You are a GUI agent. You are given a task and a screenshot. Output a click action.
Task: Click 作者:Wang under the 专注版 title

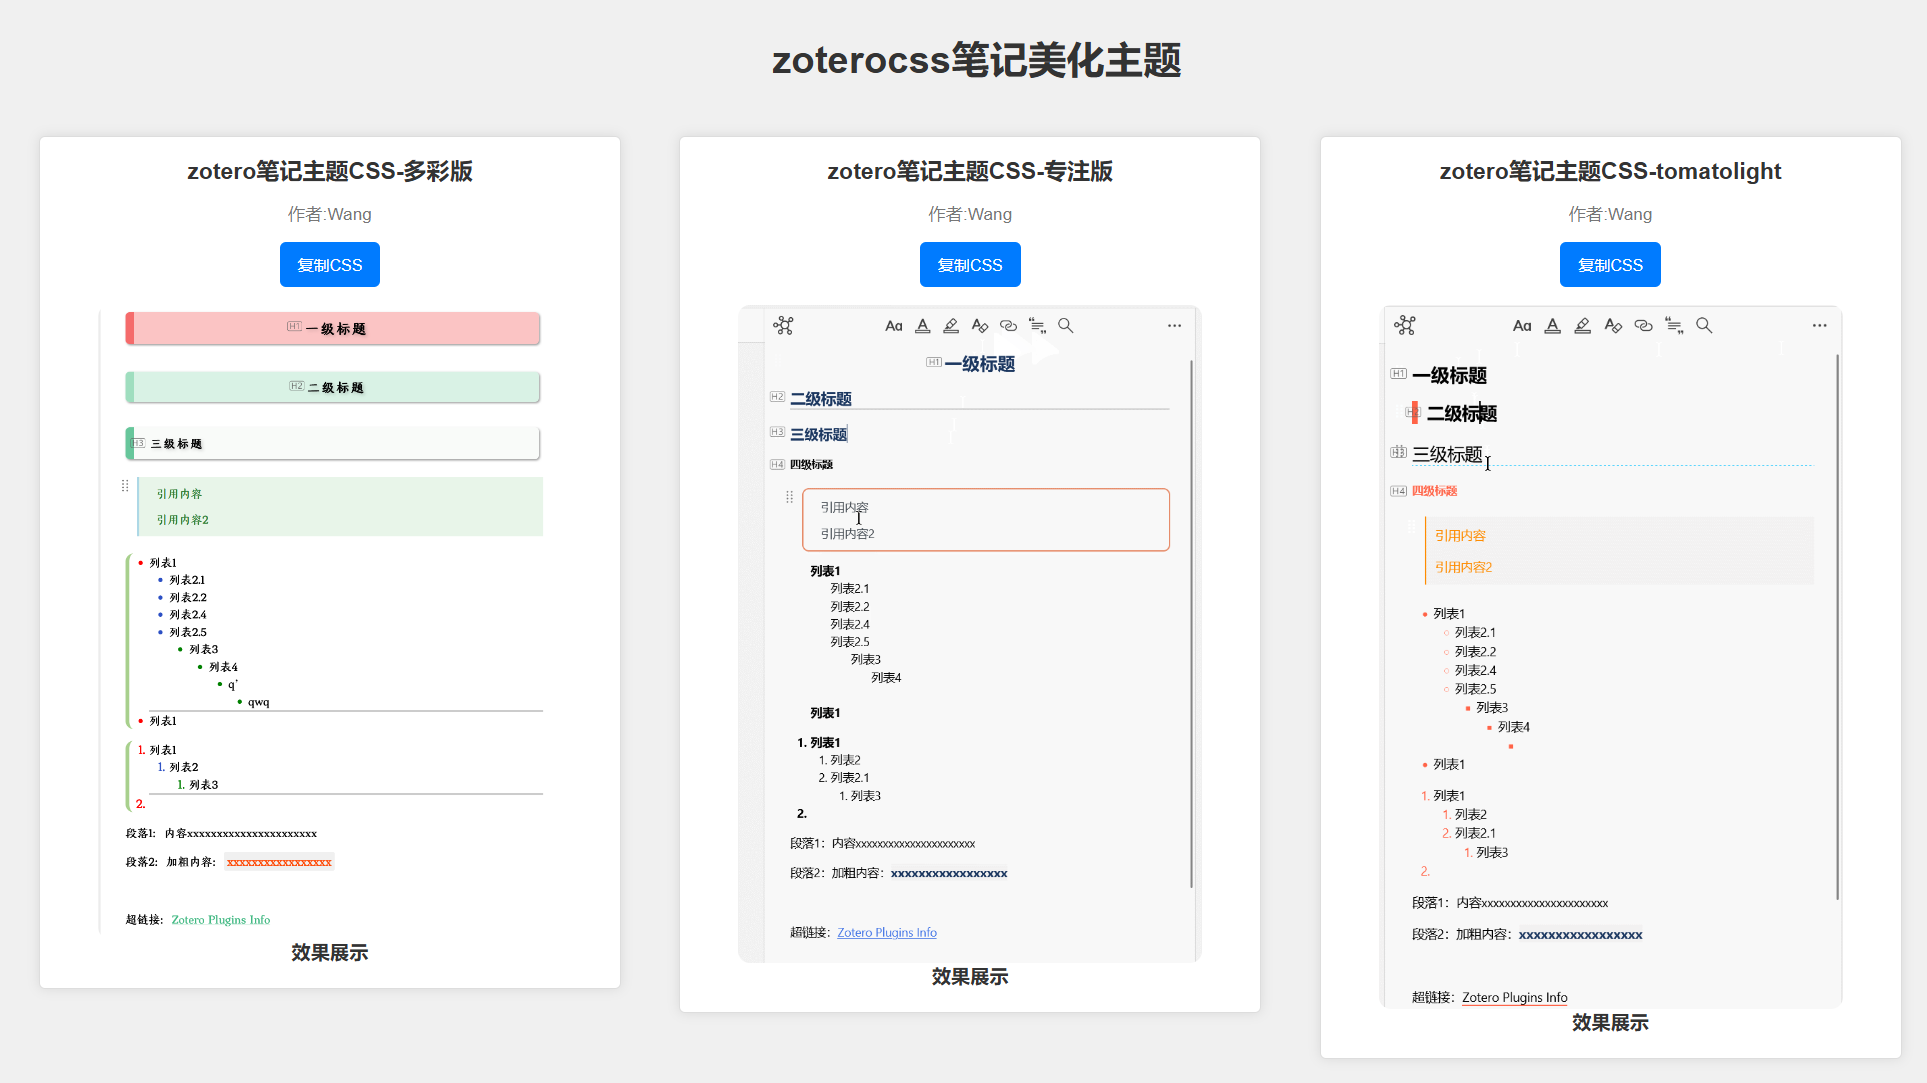click(970, 214)
